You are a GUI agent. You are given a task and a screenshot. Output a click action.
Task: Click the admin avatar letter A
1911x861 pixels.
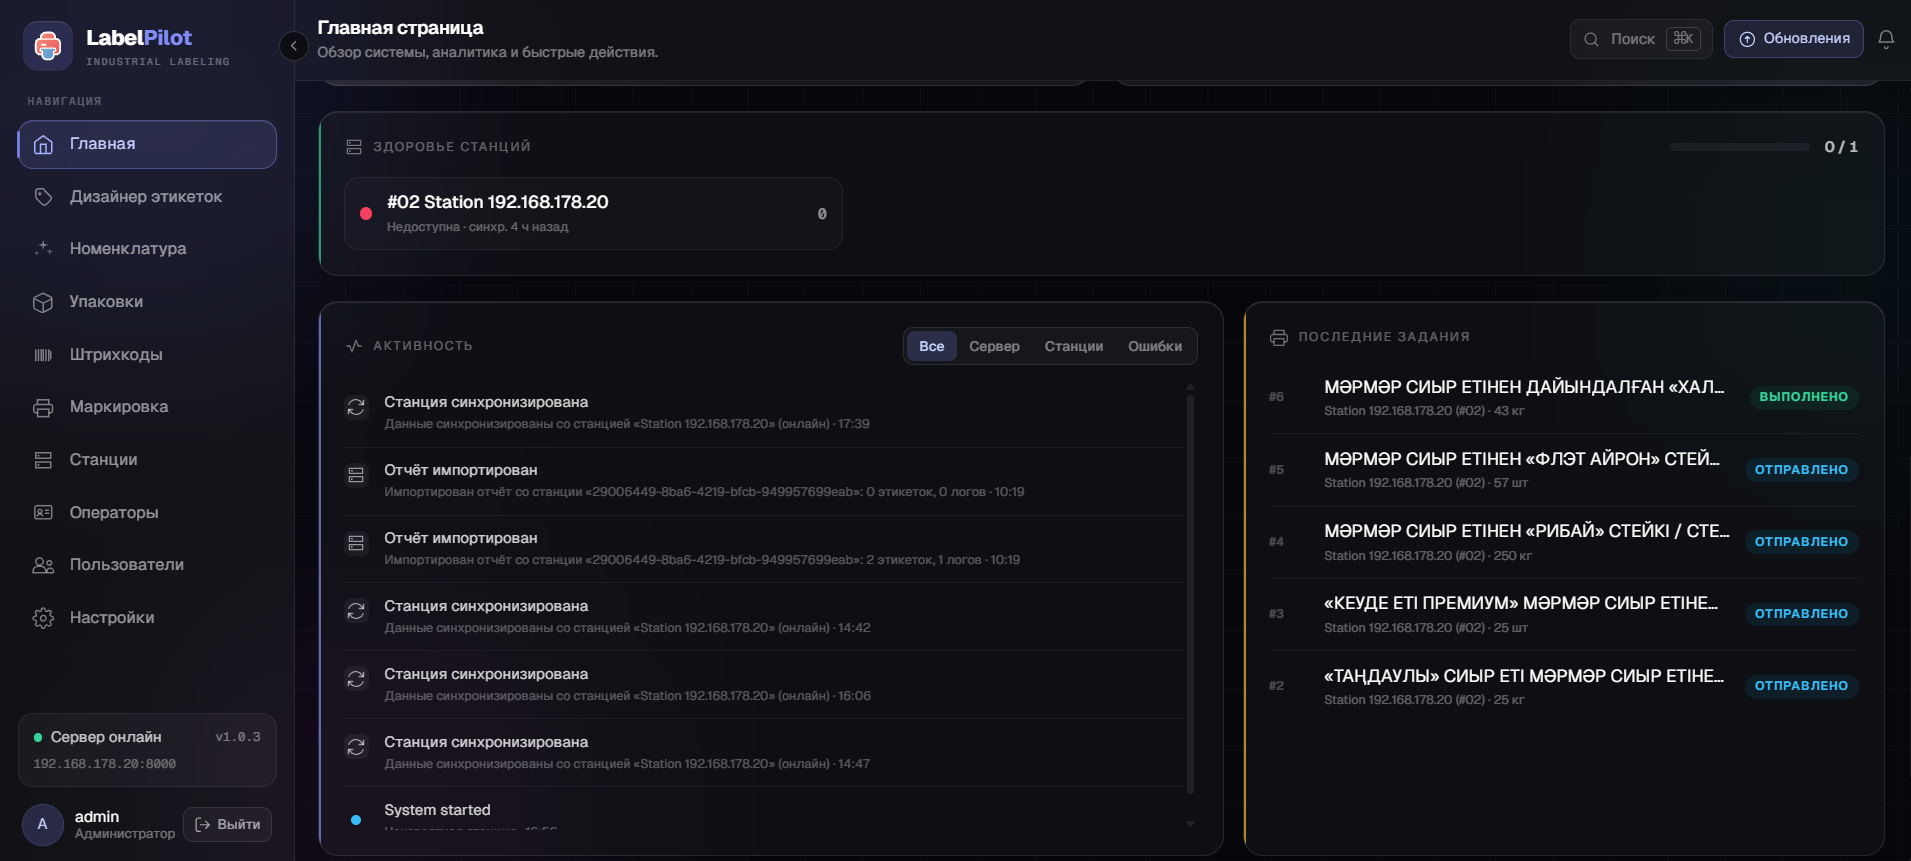click(x=42, y=825)
